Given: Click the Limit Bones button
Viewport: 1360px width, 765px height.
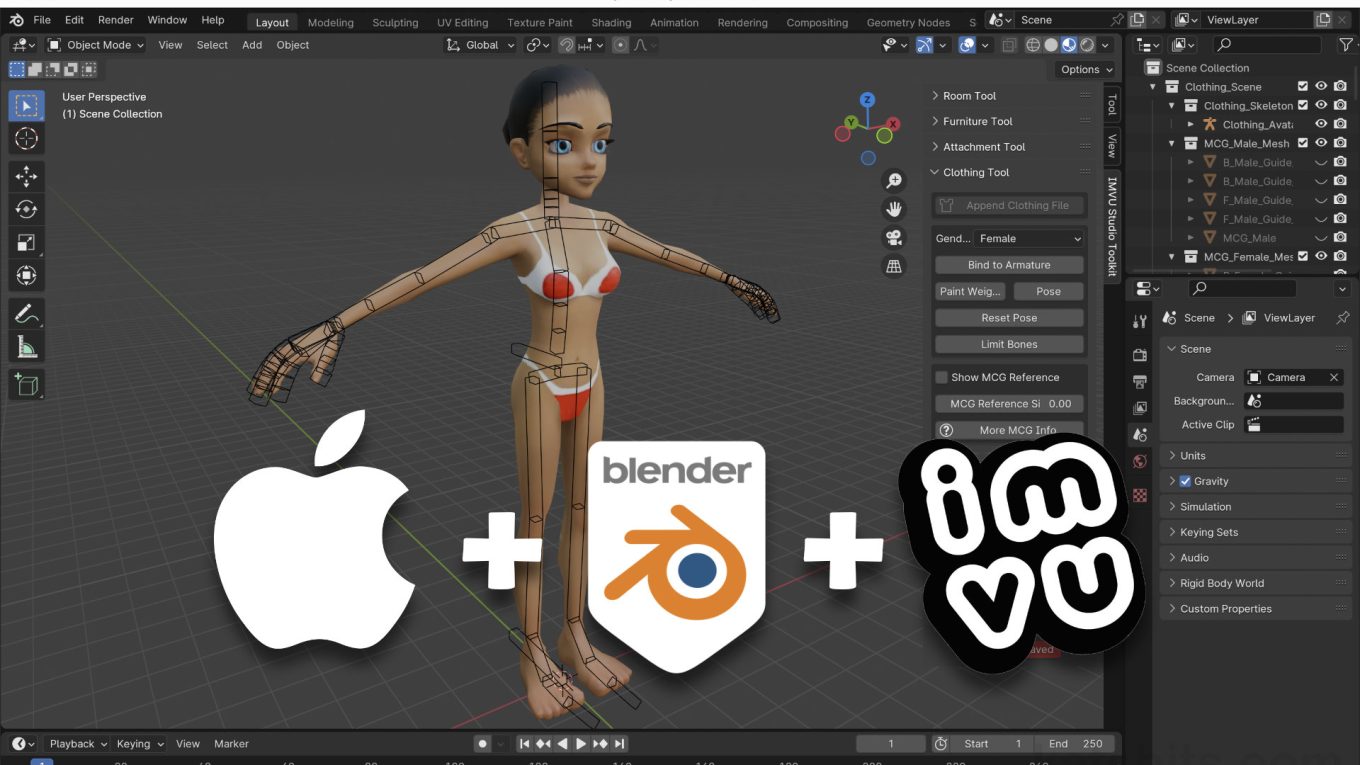Looking at the screenshot, I should (1009, 344).
